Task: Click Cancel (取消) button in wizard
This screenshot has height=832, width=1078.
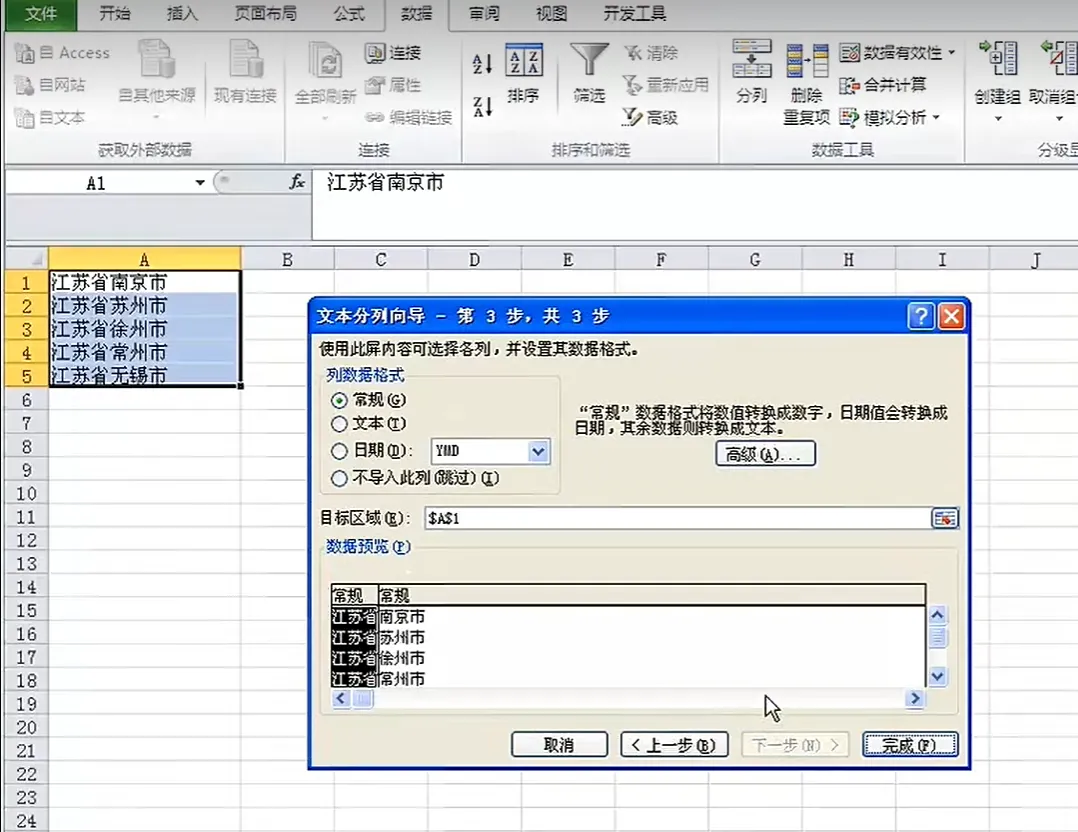Action: click(559, 745)
